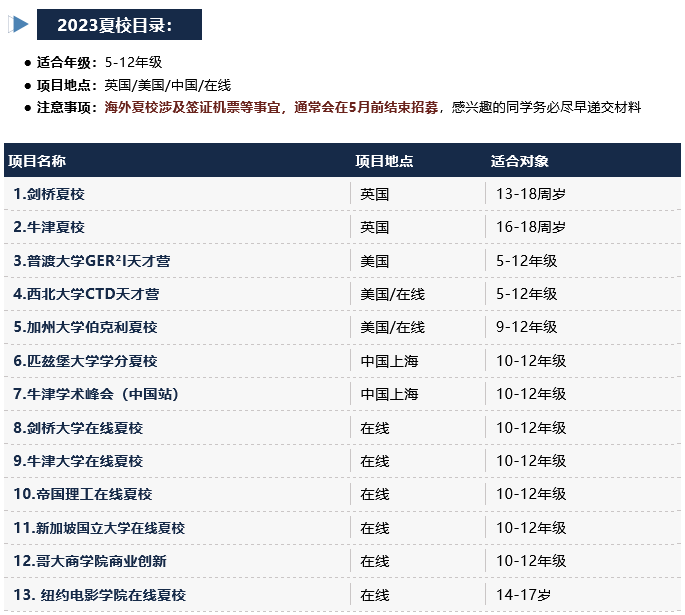Click the 感兴趣的同学务必尽早递交材料 text
The image size is (685, 615).
pyautogui.click(x=546, y=107)
